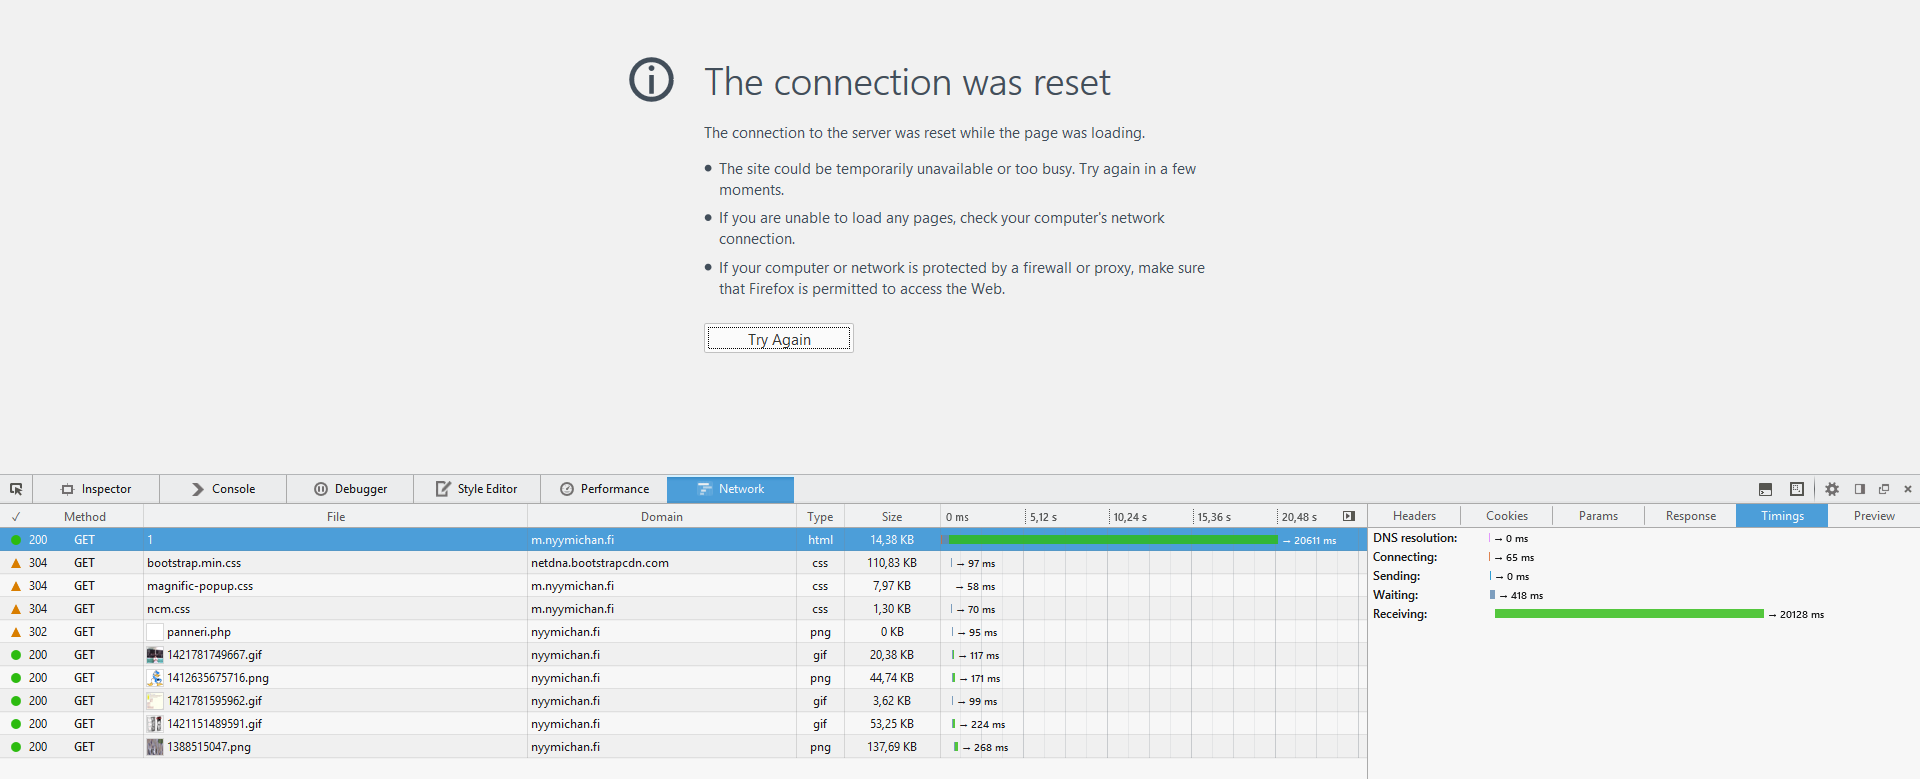The image size is (1920, 779).
Task: Click the info icon beside error heading
Action: 651,80
